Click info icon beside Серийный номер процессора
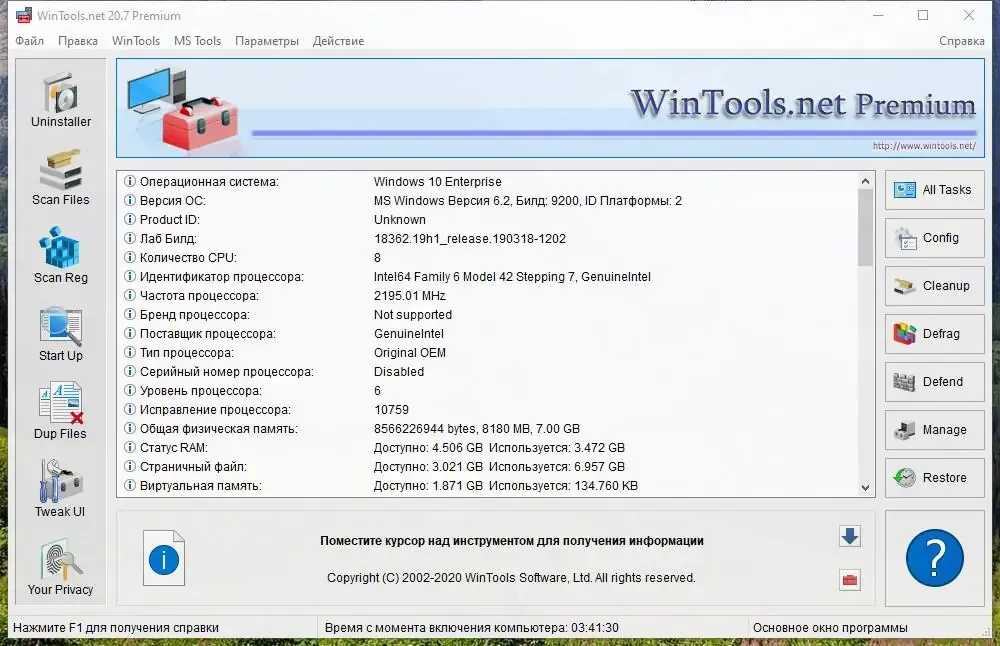 click(129, 371)
